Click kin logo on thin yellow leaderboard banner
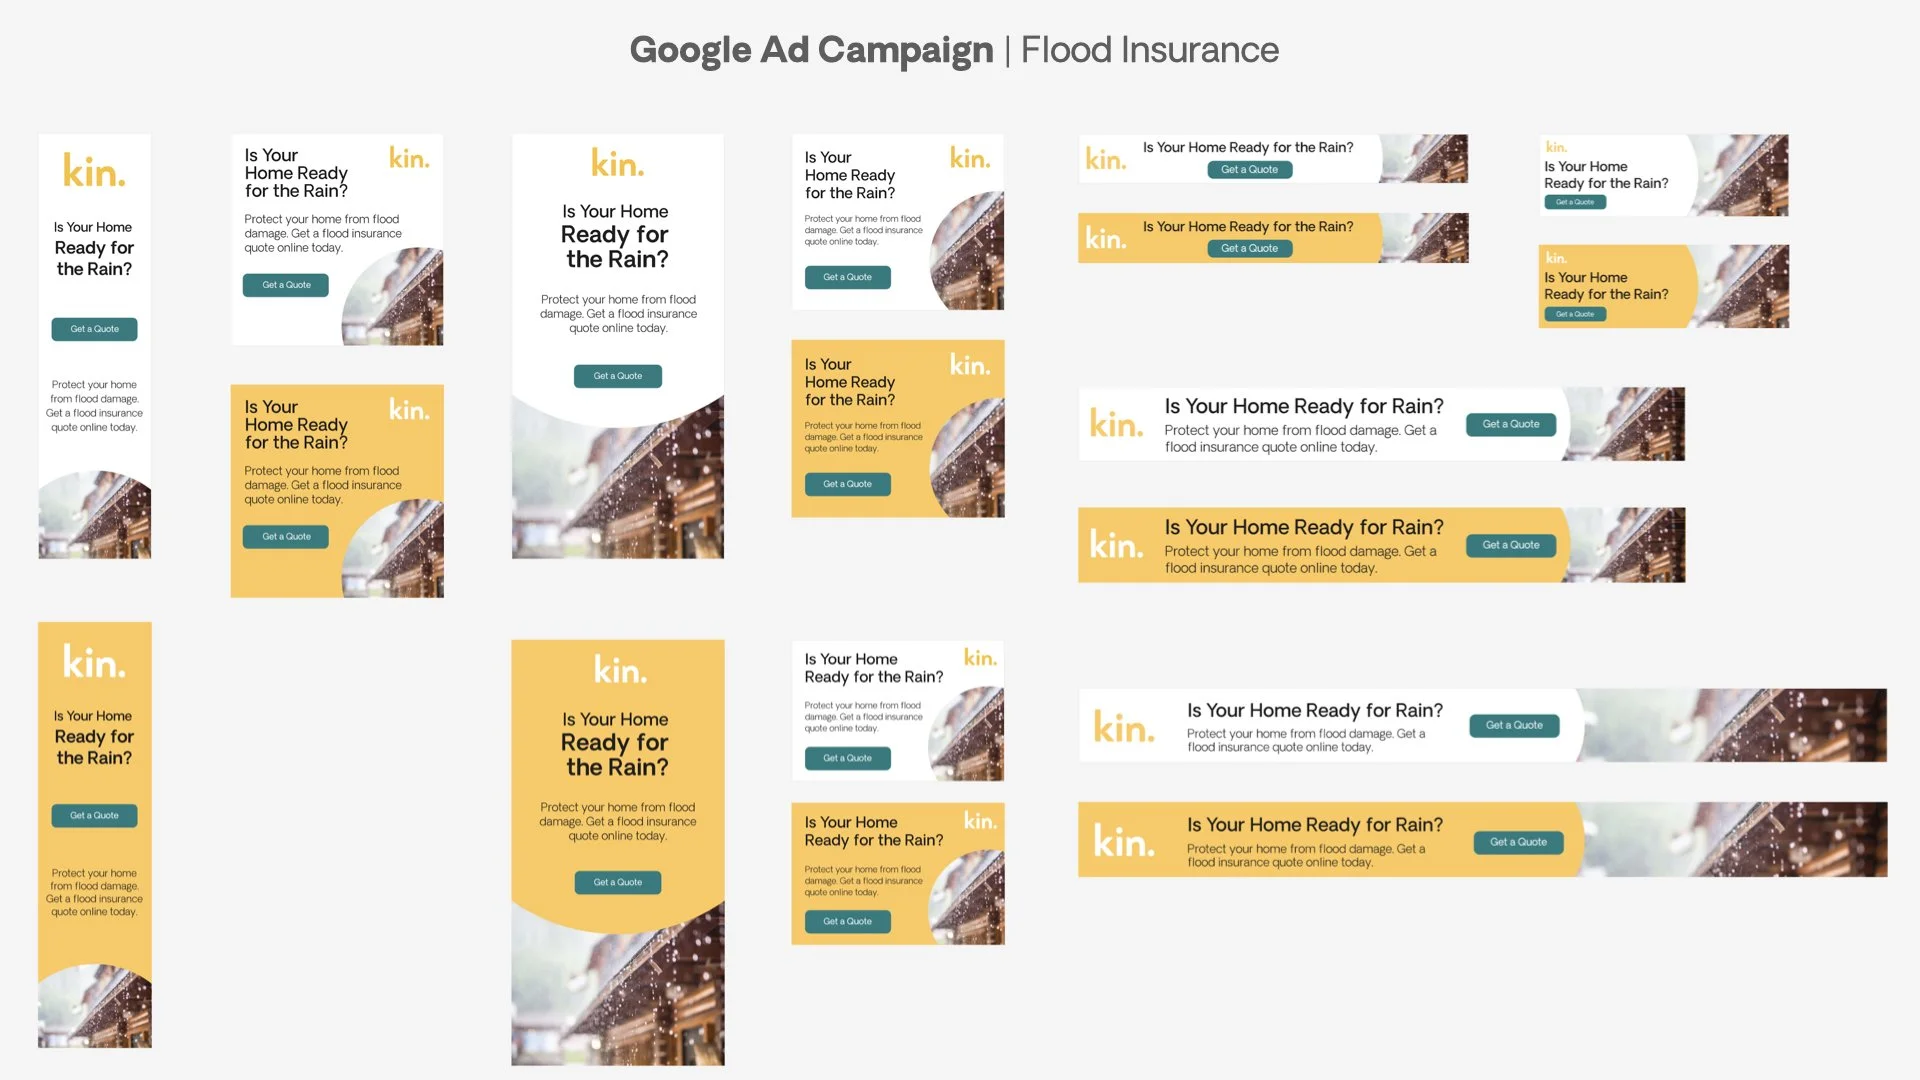This screenshot has height=1080, width=1920. click(x=1106, y=238)
